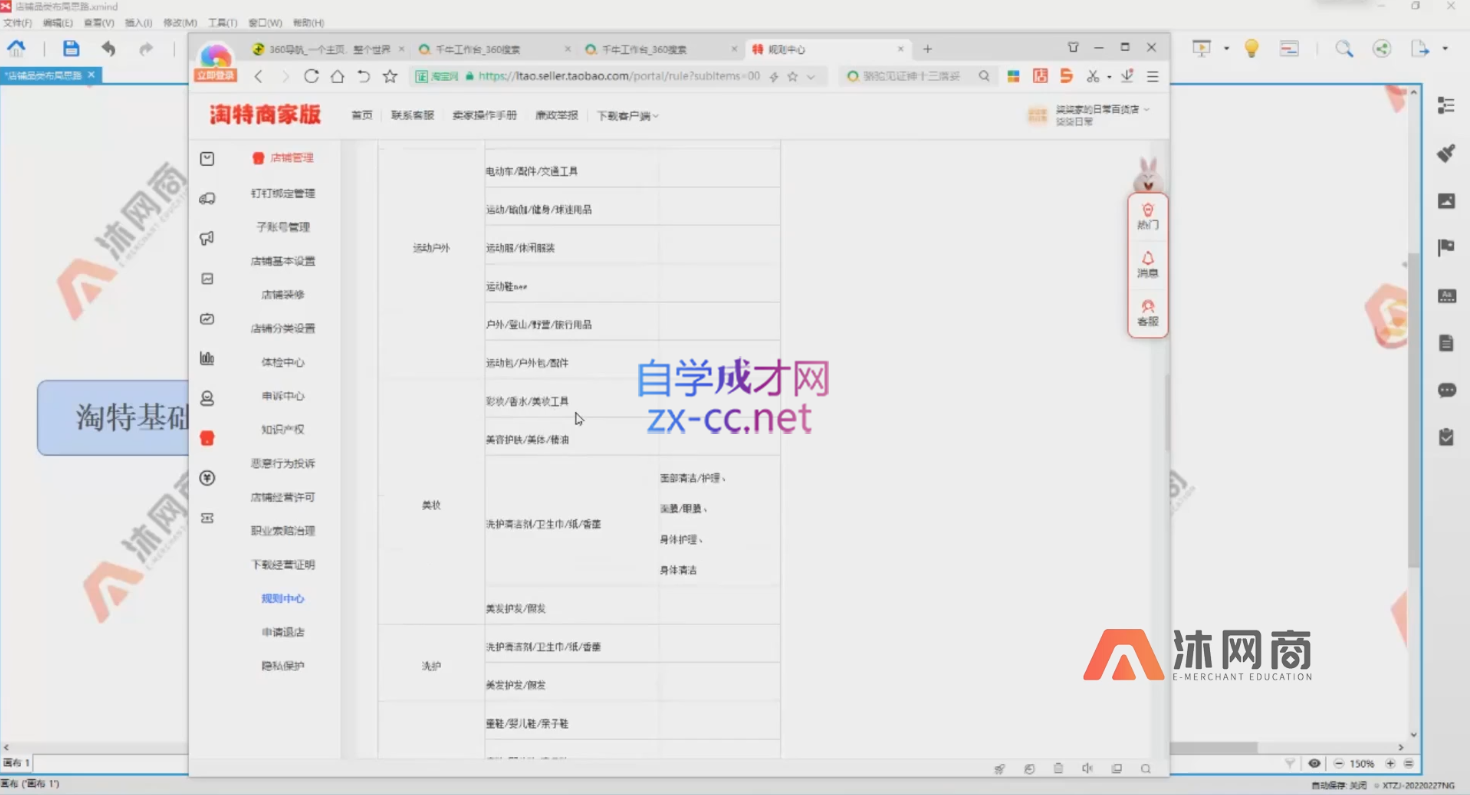Screen dimensions: 1470x795
Task: Open 隐私保护 in sidebar
Action: tap(283, 666)
